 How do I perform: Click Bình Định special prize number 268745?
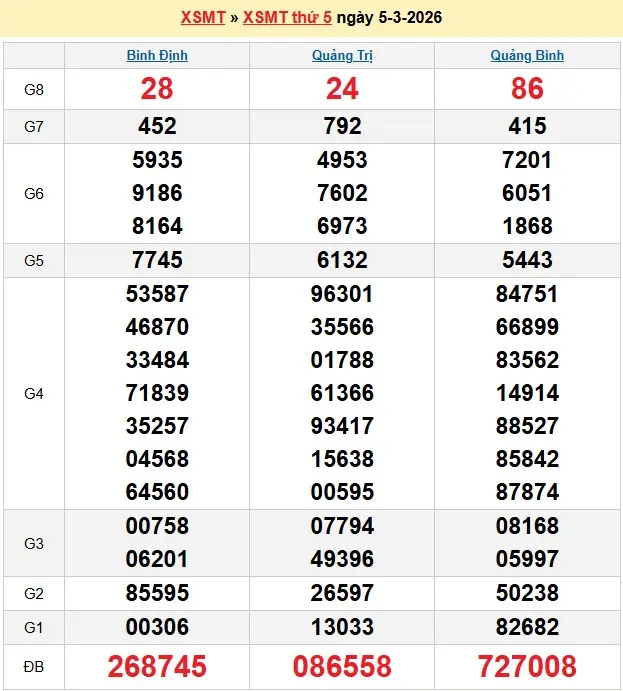(x=157, y=666)
